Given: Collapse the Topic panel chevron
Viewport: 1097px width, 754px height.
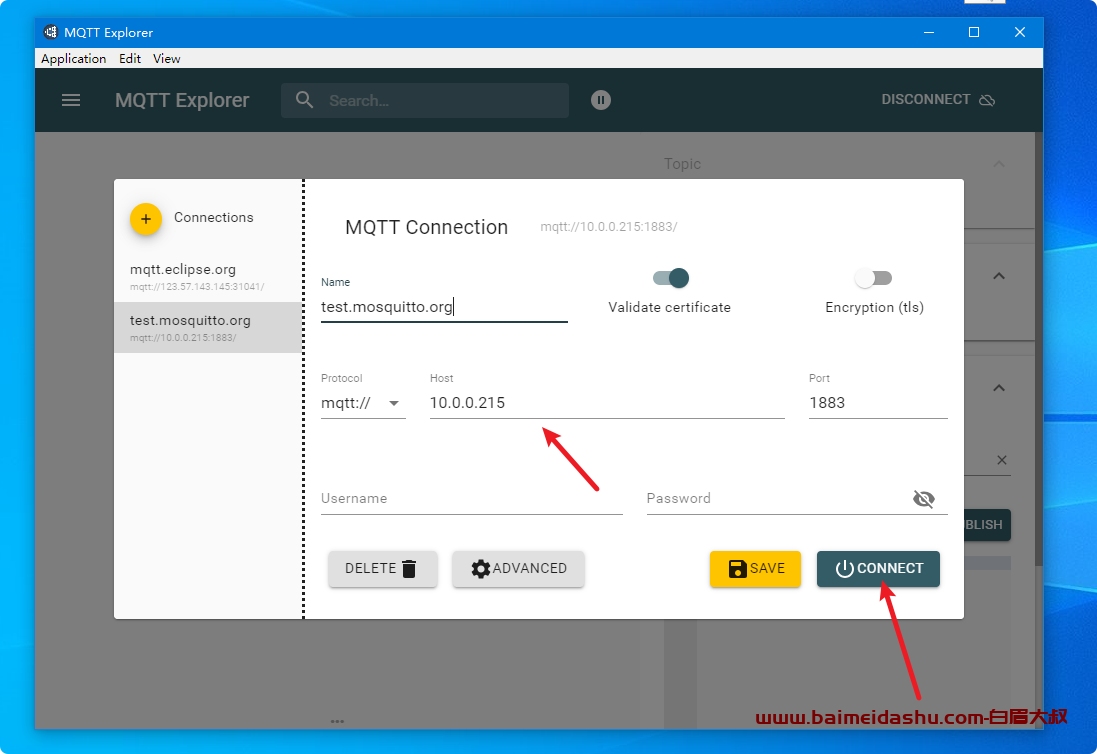Looking at the screenshot, I should (998, 164).
